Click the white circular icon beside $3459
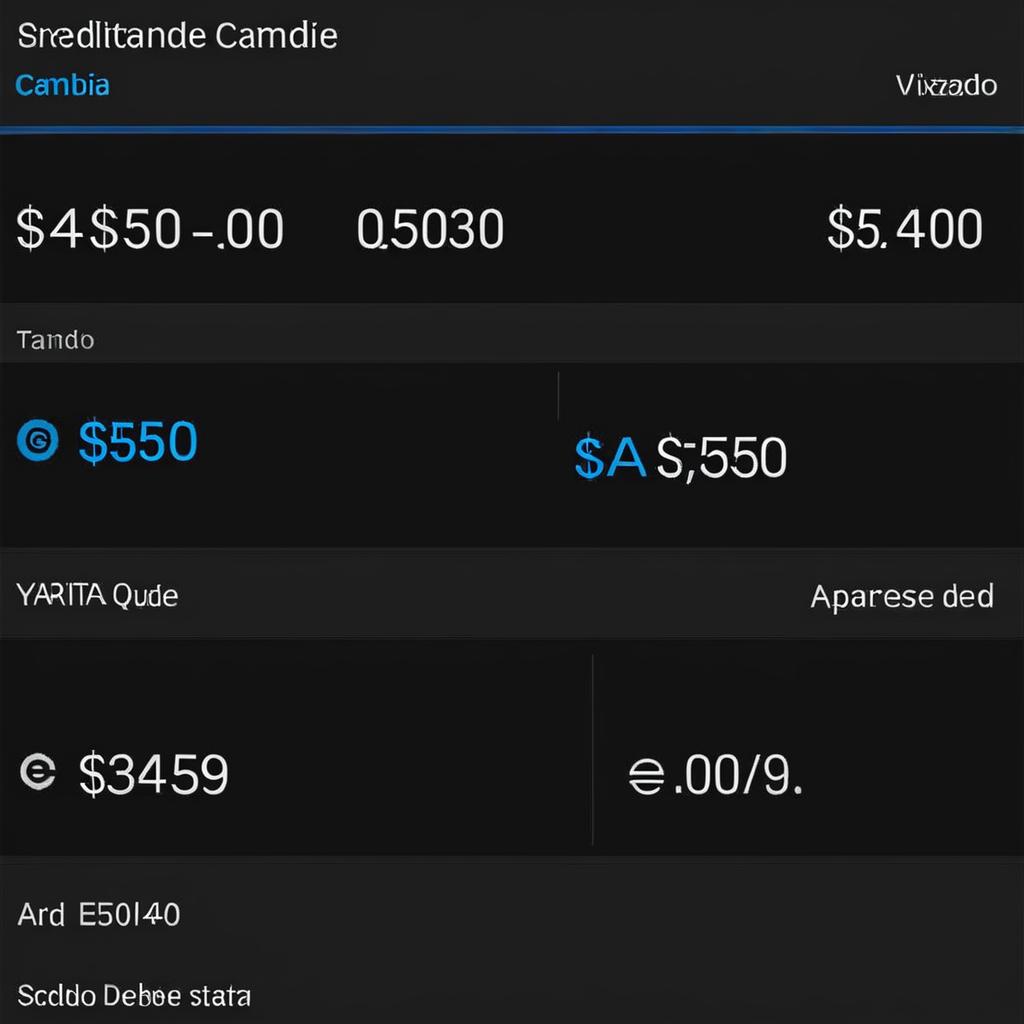 (x=38, y=771)
